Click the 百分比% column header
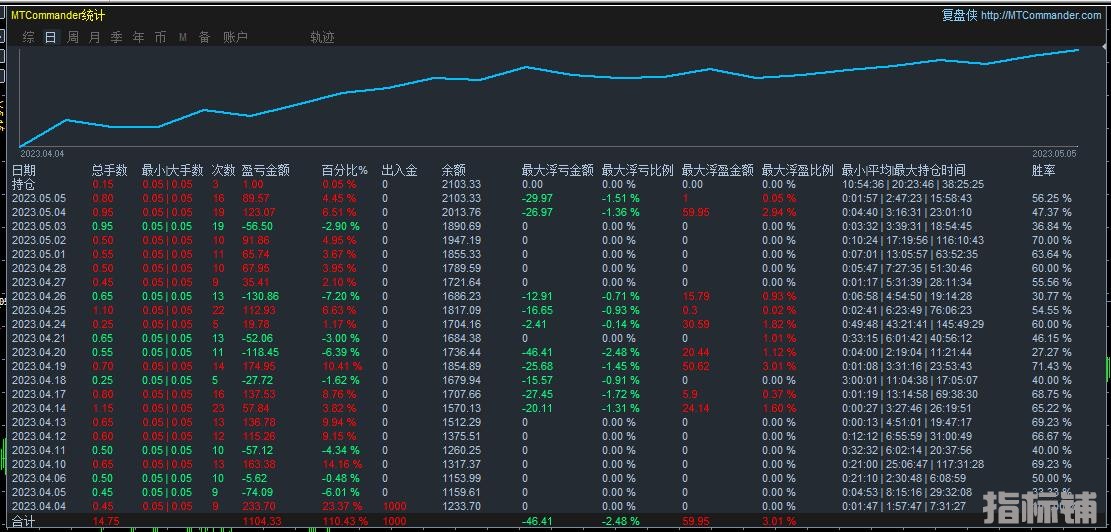This screenshot has height=532, width=1111. (345, 170)
